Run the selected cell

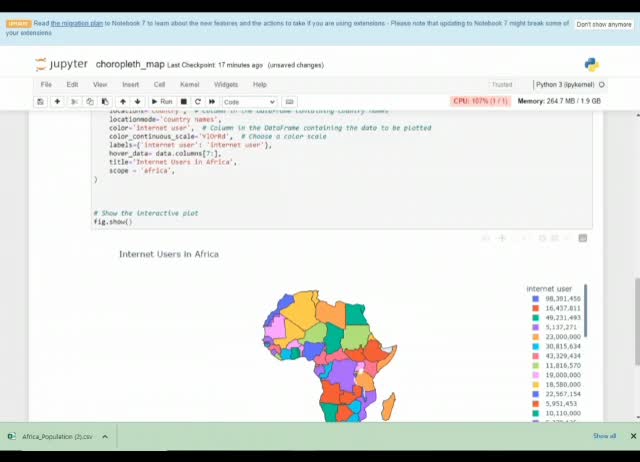(162, 102)
